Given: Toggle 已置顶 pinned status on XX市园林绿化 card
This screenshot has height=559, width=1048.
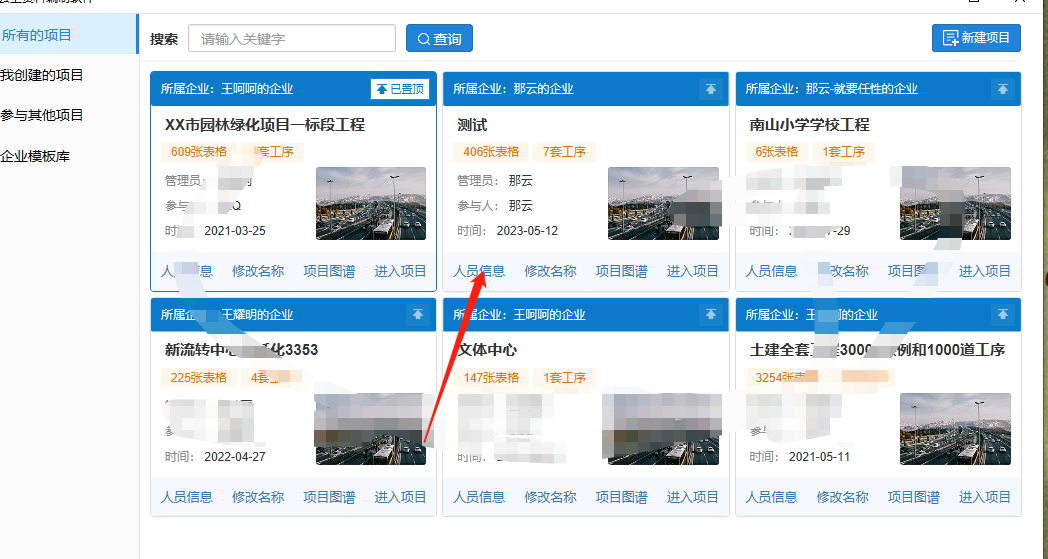Looking at the screenshot, I should [399, 89].
